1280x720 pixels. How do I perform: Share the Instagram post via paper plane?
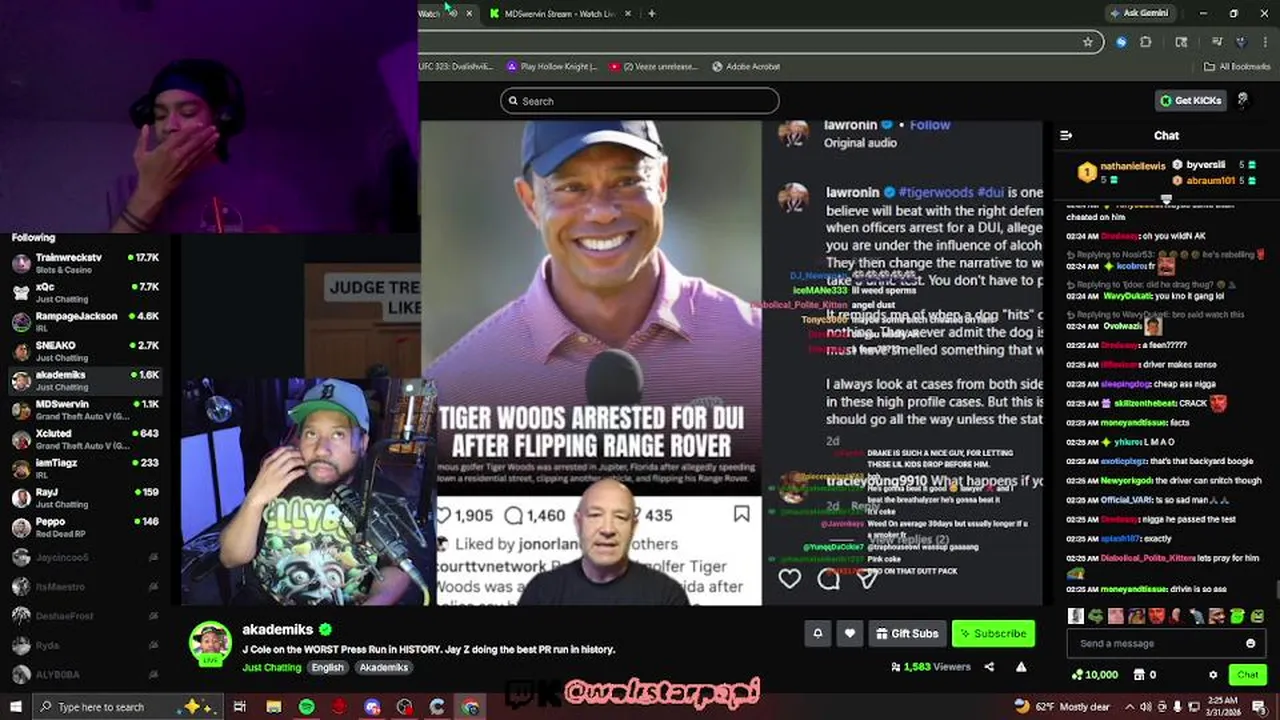point(868,578)
